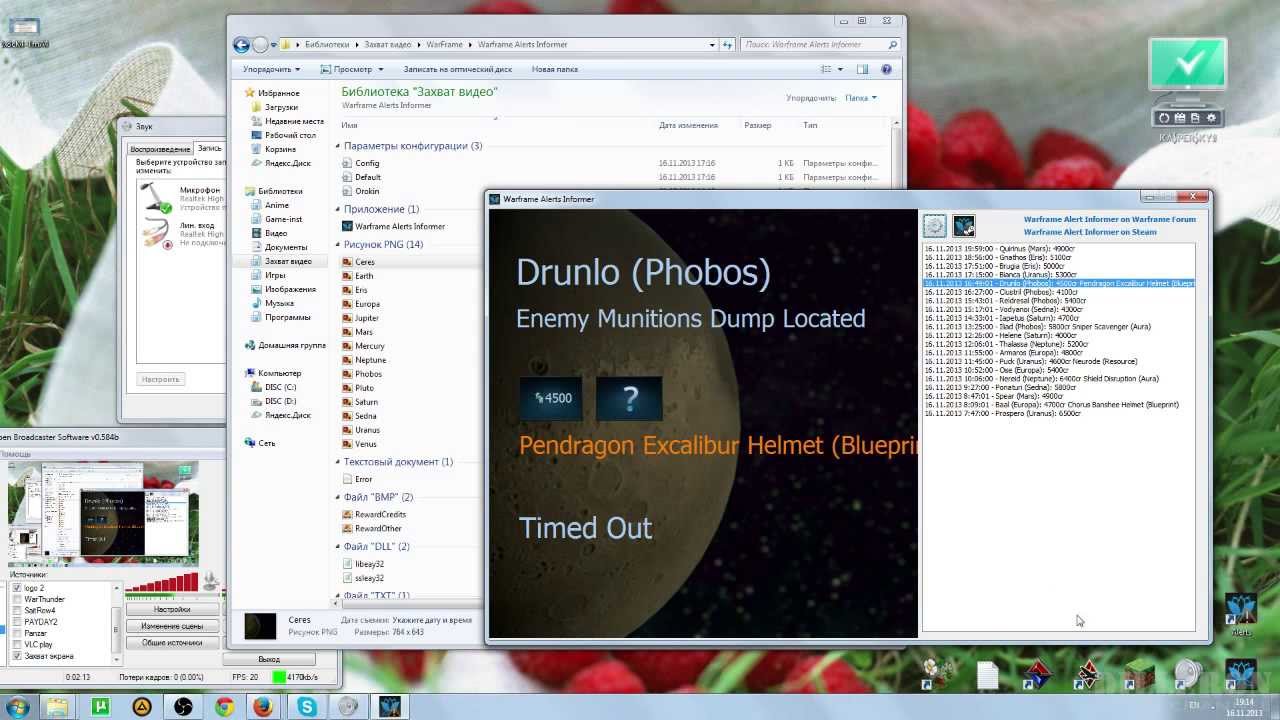
Task: Open Firefox from the taskbar
Action: [x=263, y=707]
